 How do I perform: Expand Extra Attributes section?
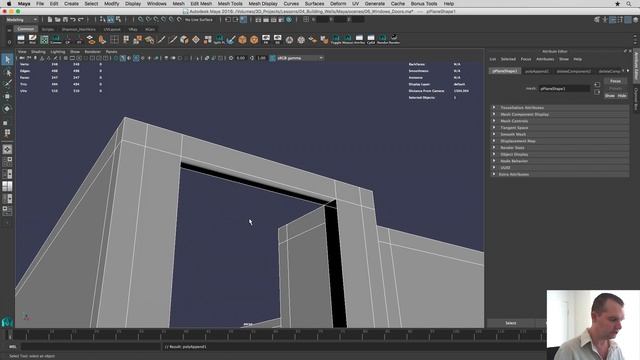click(x=560, y=174)
